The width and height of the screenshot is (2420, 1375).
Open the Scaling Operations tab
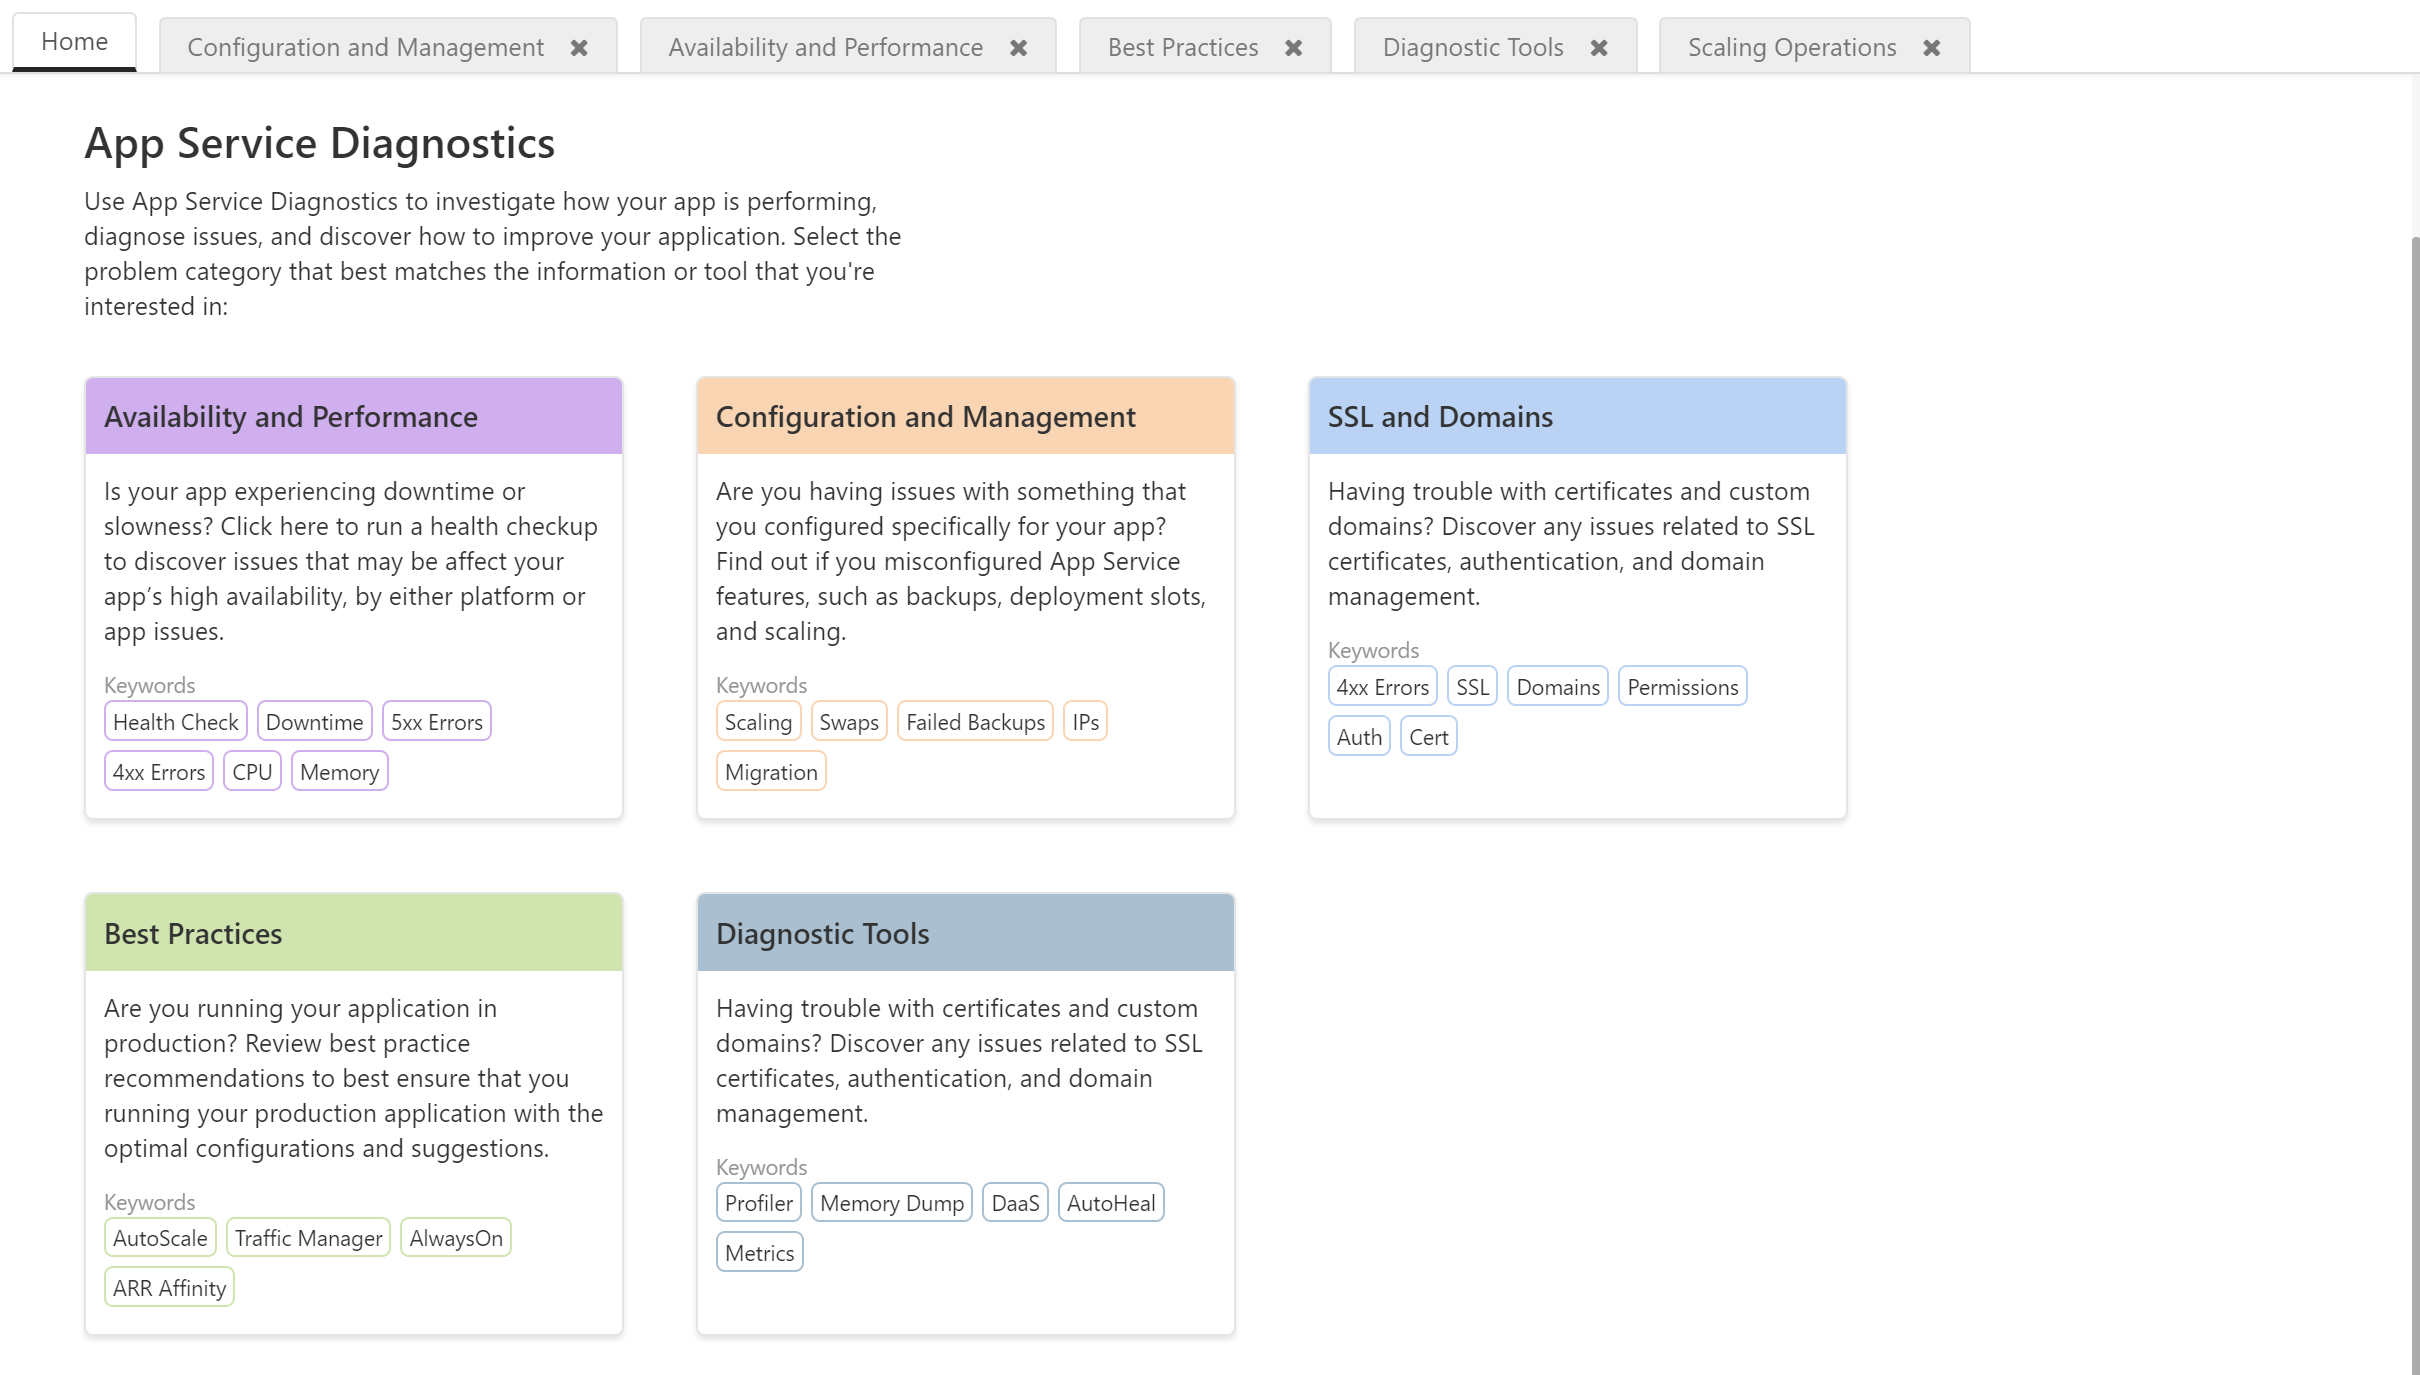[x=1791, y=48]
